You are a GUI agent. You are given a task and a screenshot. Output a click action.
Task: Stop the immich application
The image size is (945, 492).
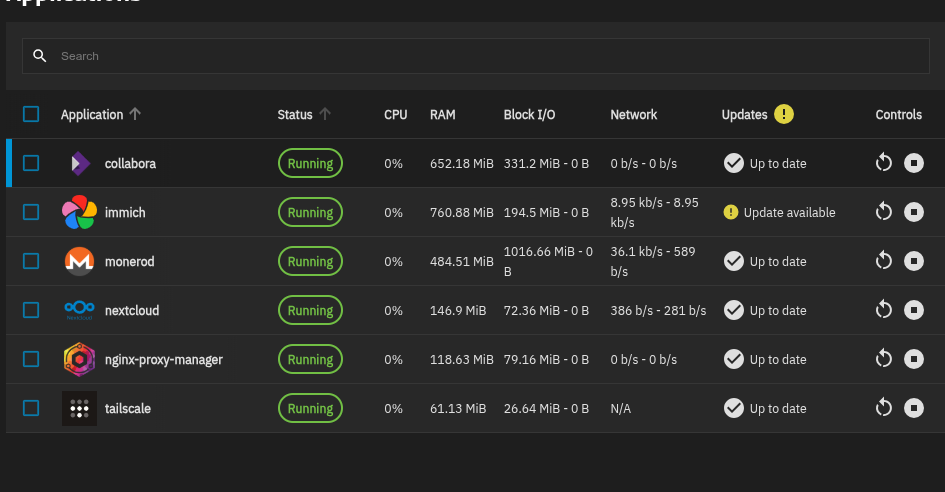[x=913, y=212]
